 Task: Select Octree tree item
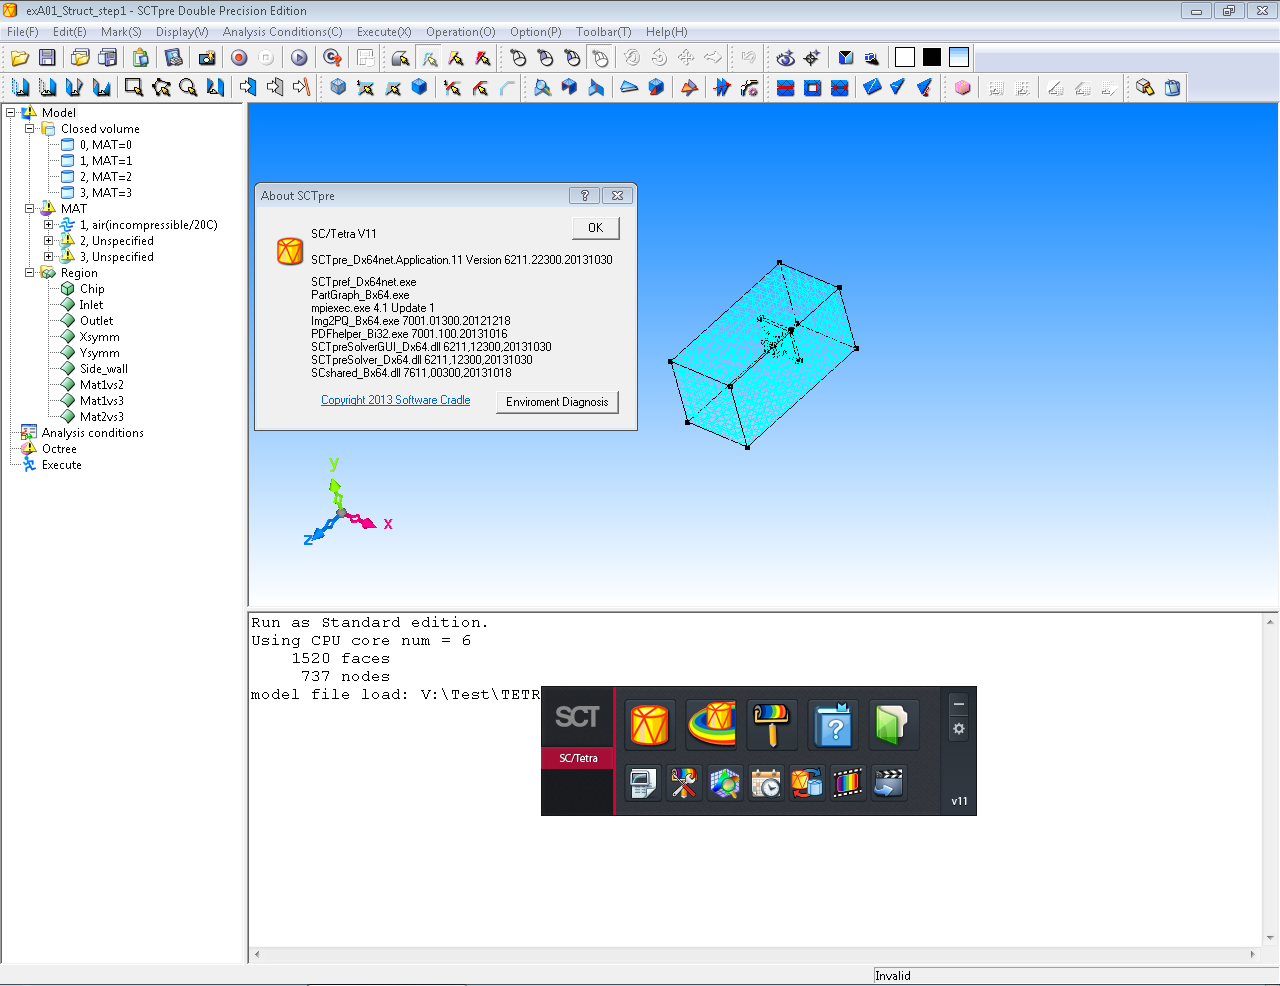(59, 449)
